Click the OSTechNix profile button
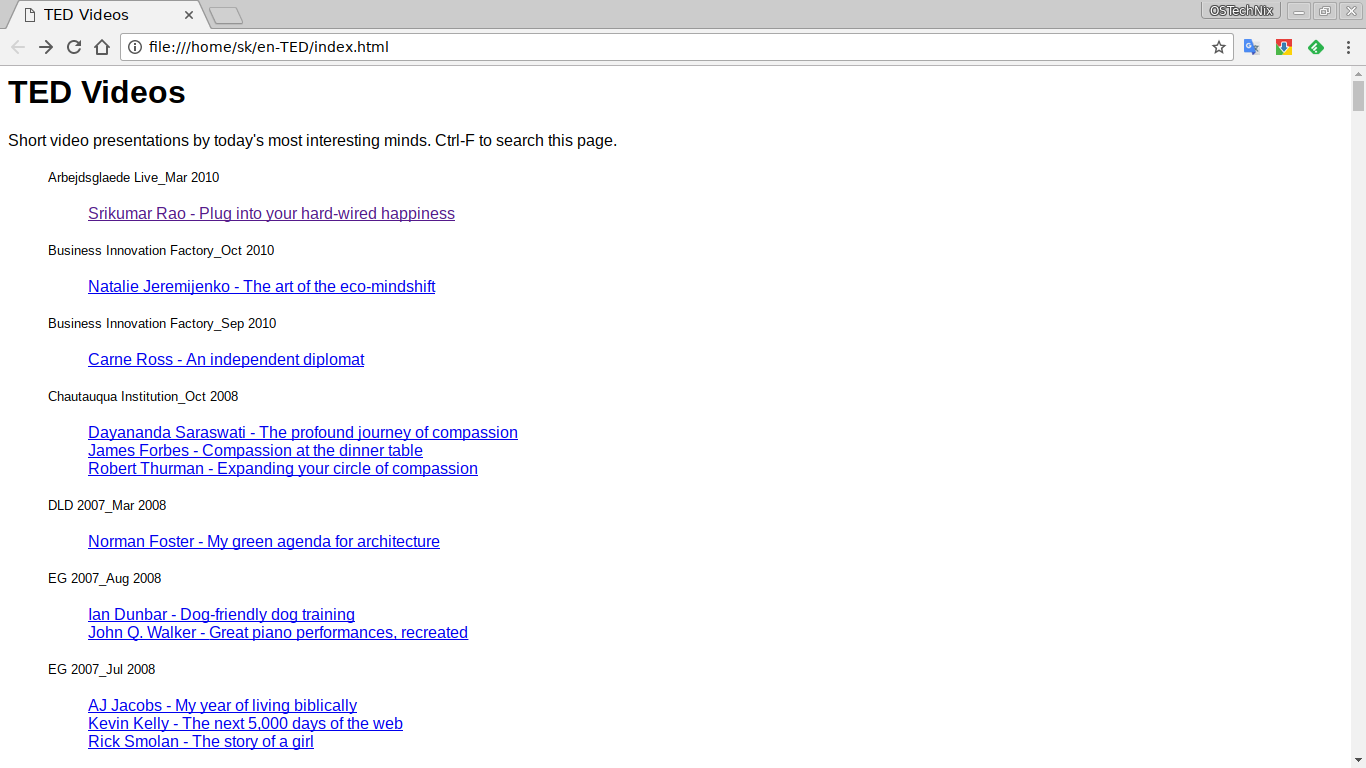 point(1241,10)
